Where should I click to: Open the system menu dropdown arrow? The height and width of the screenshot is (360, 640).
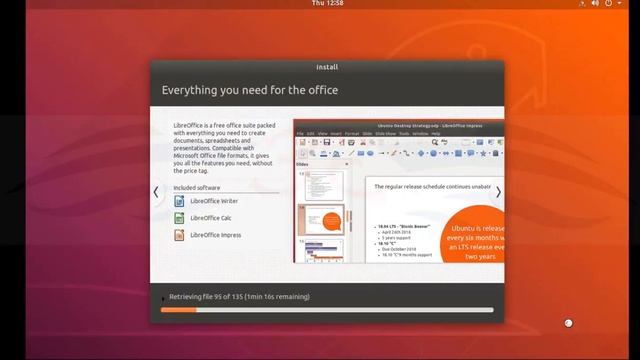click(620, 3)
